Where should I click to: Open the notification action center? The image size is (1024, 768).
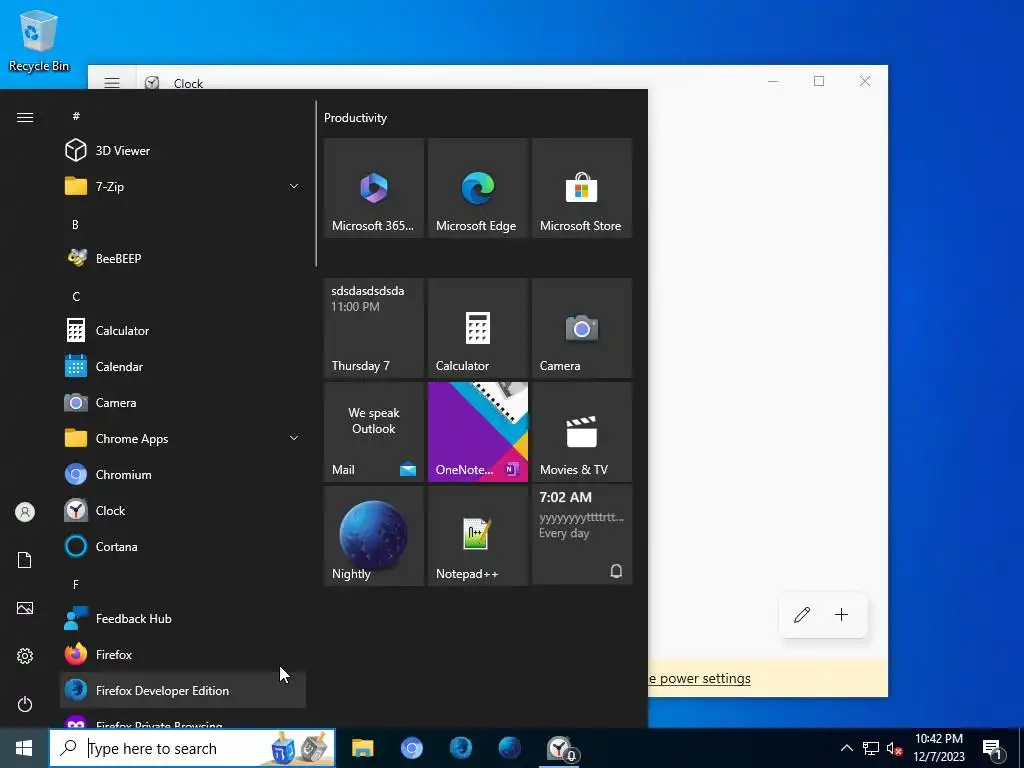coord(993,748)
